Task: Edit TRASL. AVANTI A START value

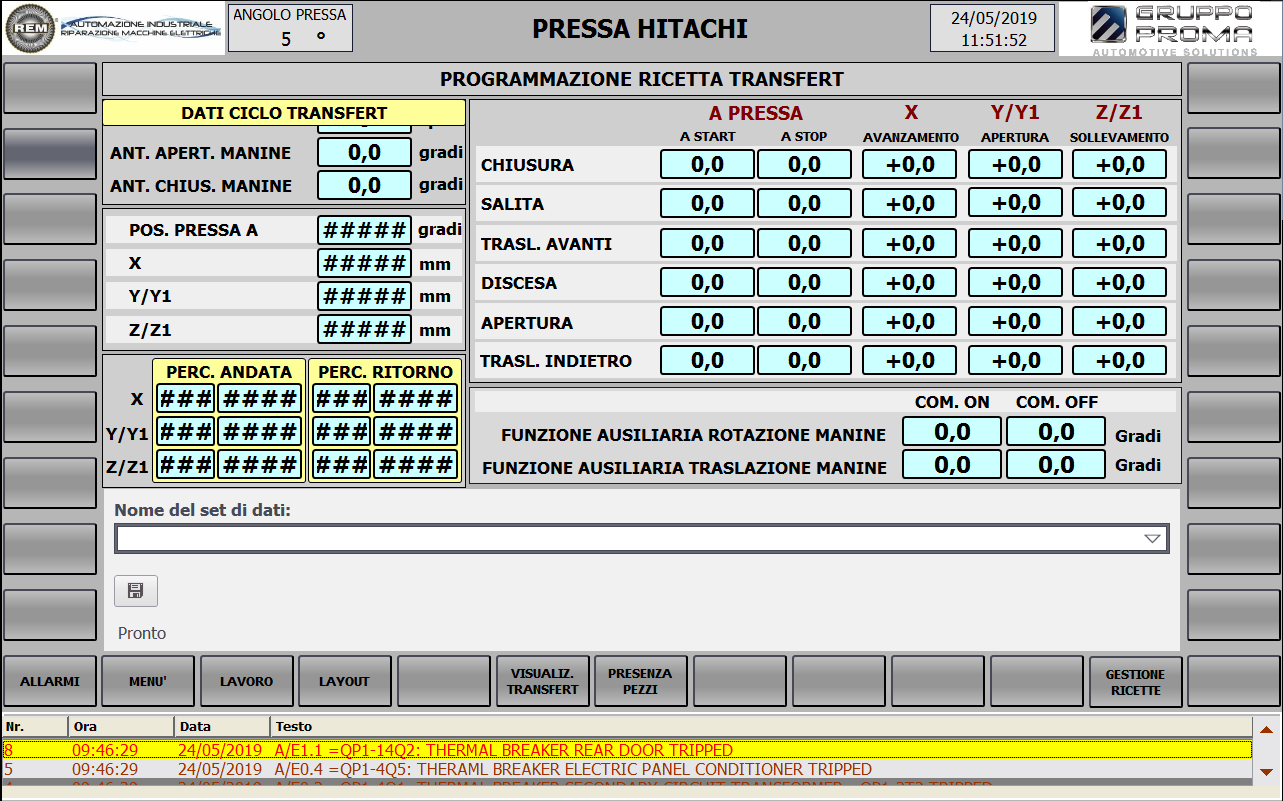Action: 707,243
